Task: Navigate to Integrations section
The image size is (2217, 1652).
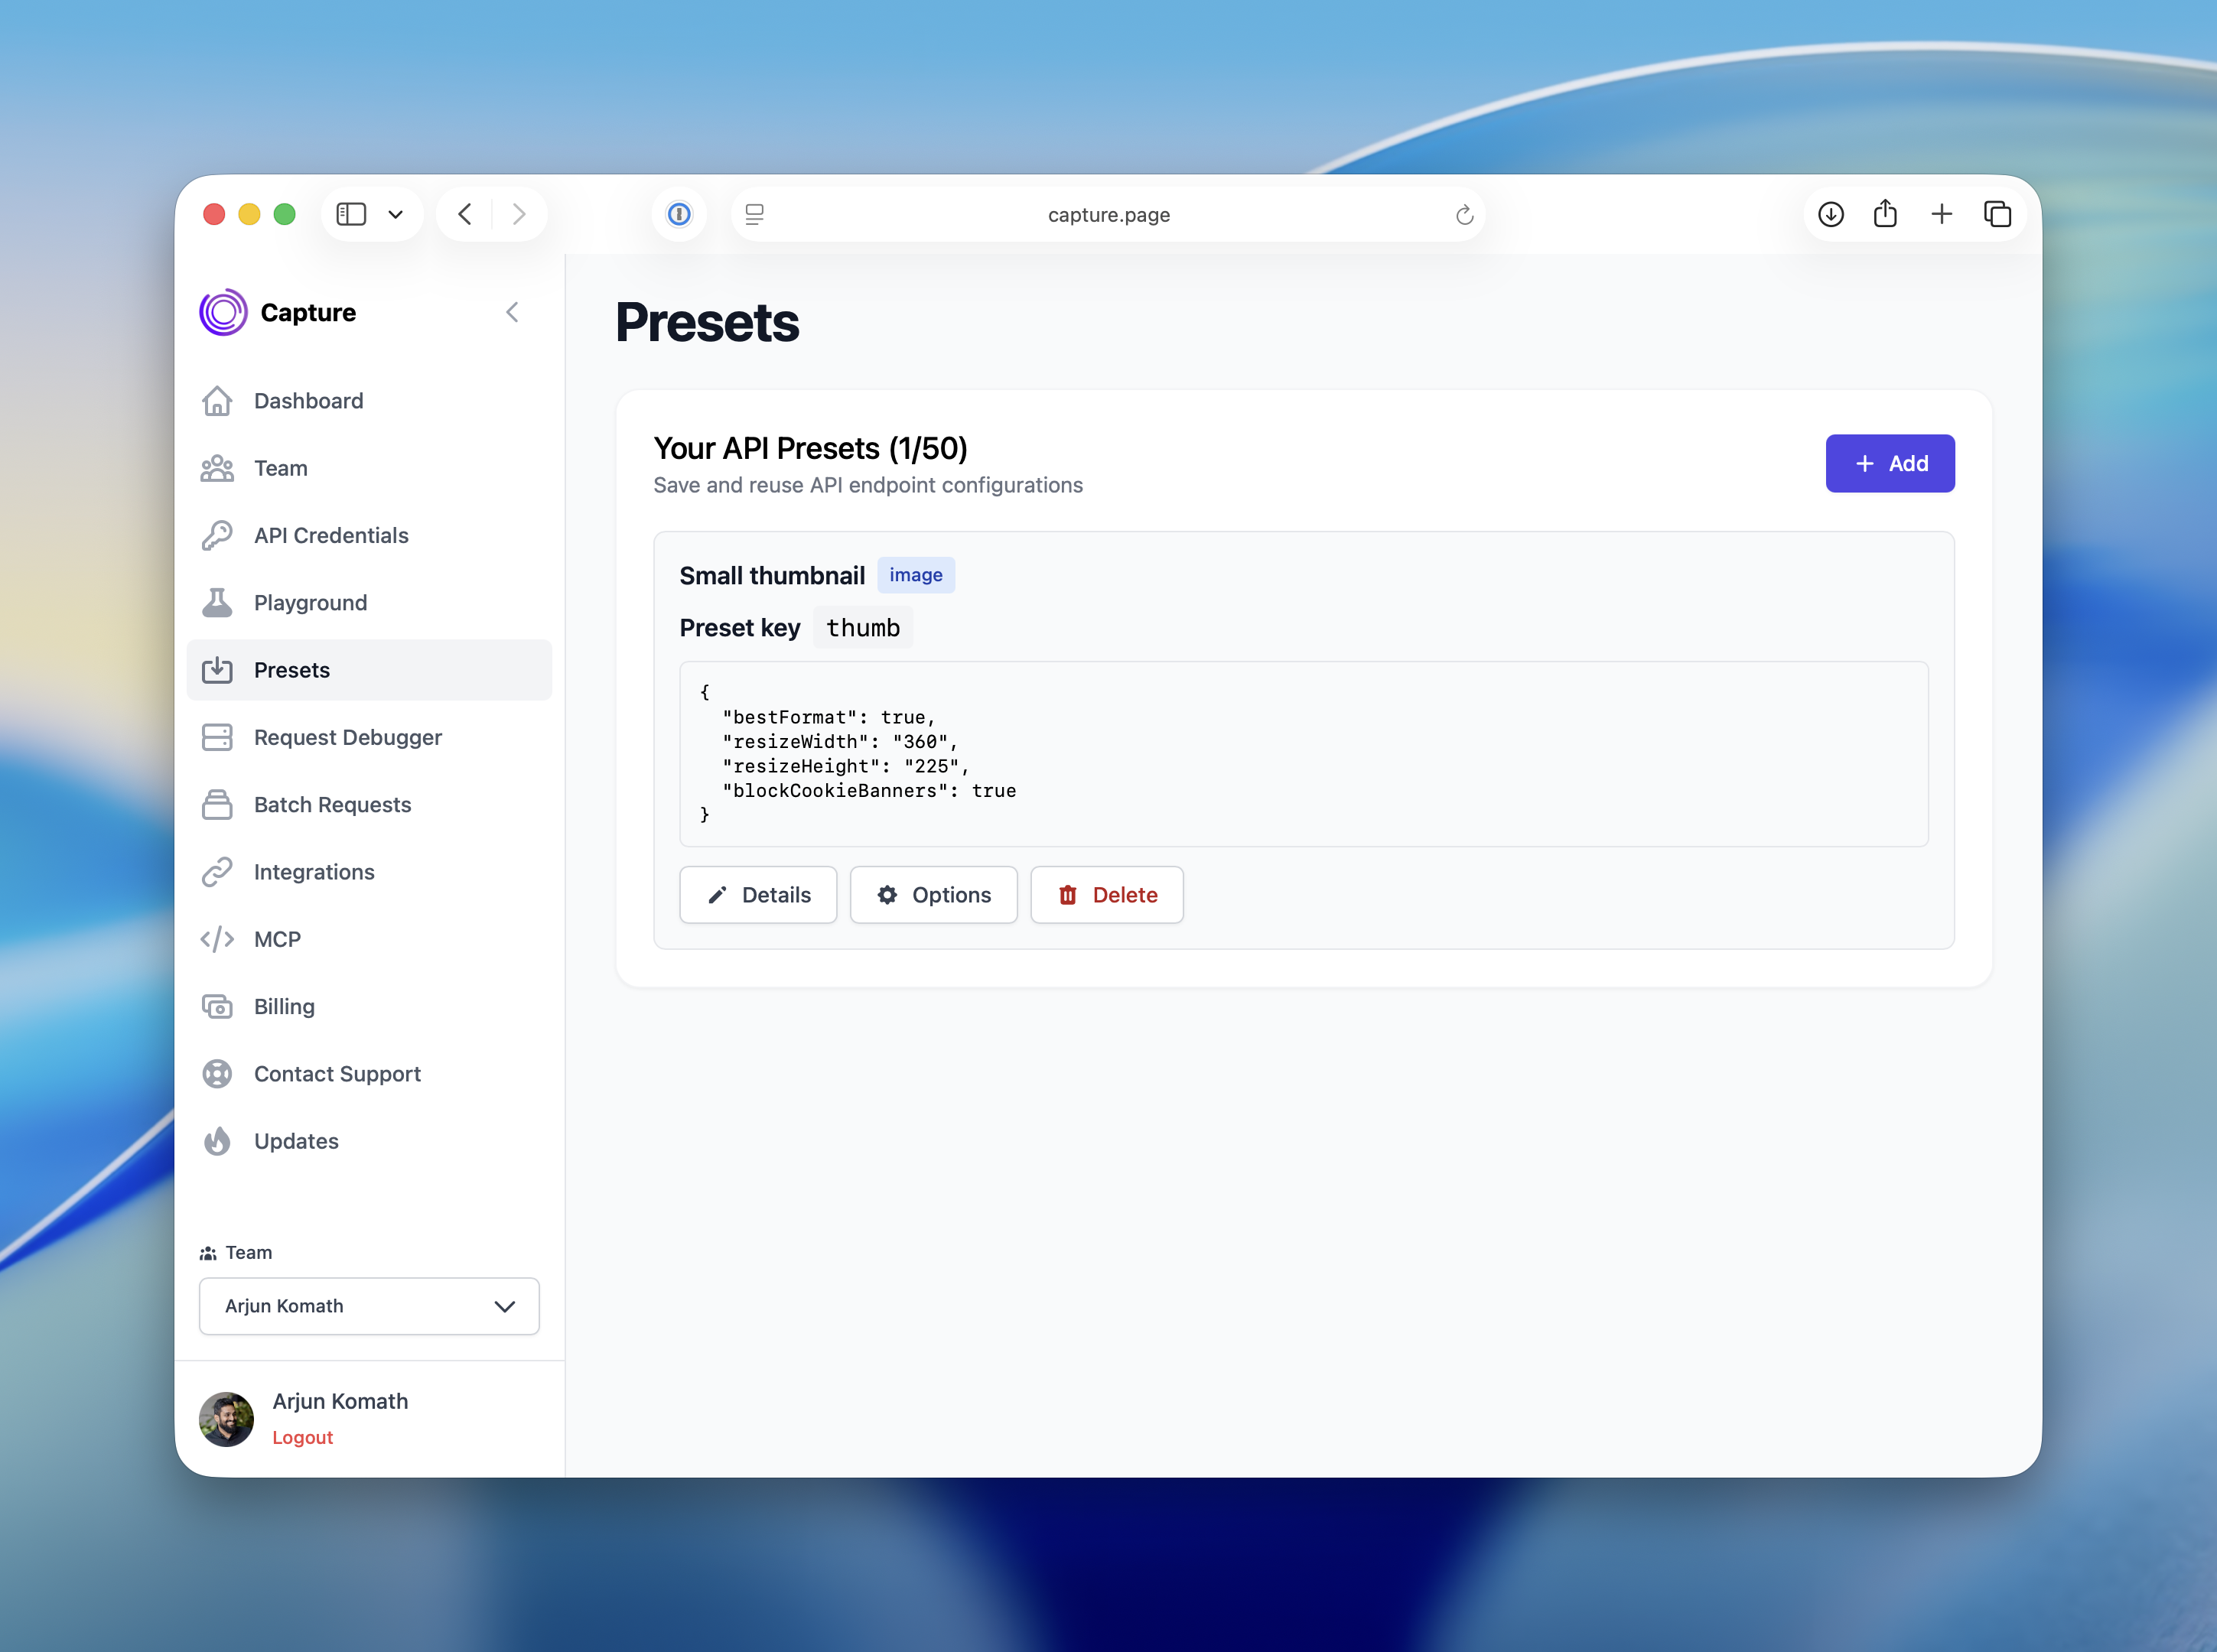Action: 314,872
